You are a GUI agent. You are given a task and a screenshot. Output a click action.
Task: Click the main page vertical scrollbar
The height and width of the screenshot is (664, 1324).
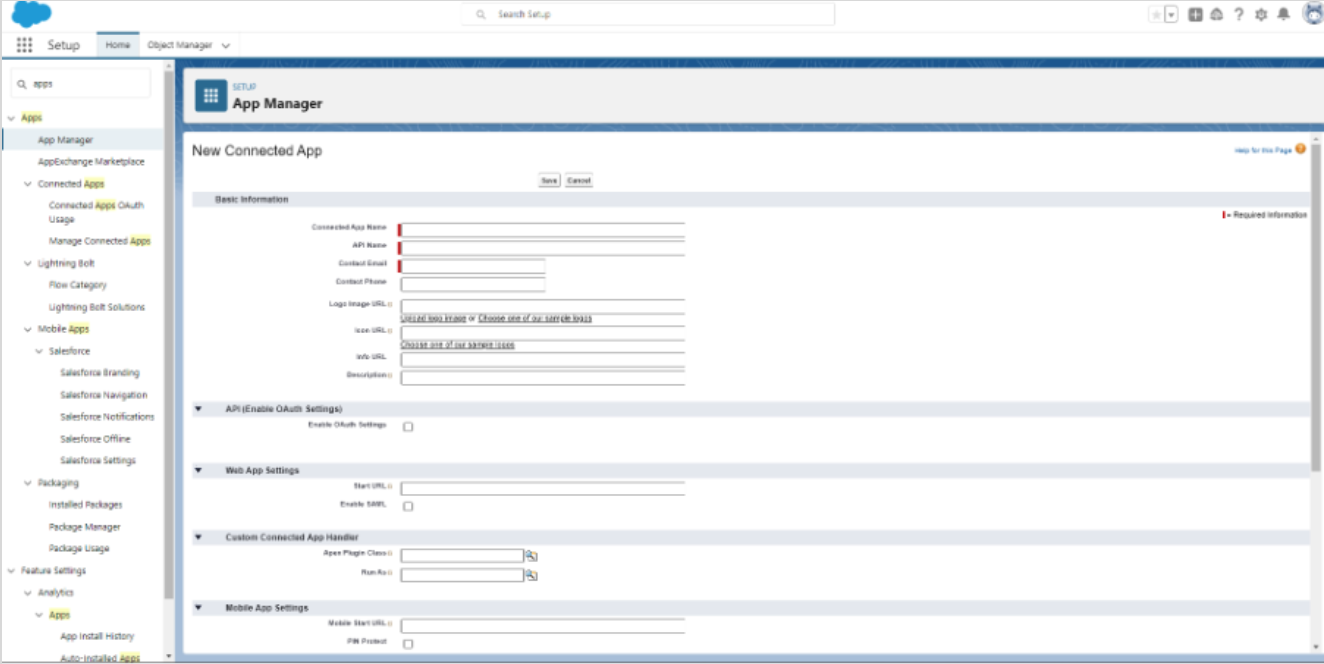click(1316, 307)
